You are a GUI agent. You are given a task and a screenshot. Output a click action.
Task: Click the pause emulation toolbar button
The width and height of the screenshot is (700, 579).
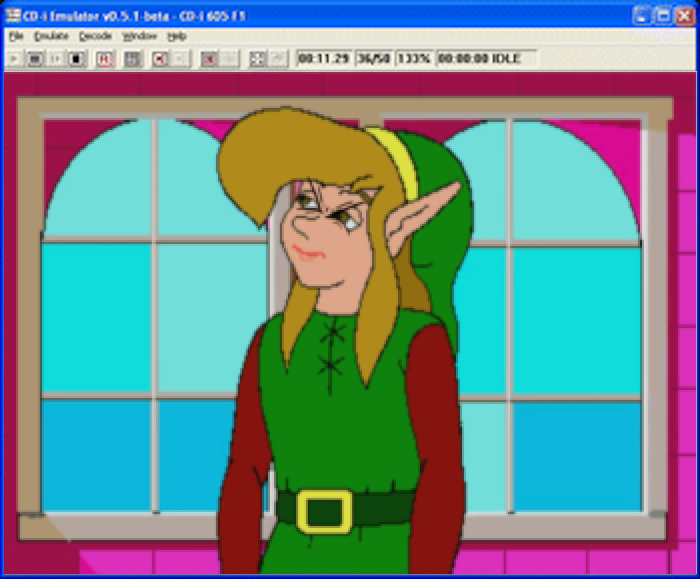(35, 59)
